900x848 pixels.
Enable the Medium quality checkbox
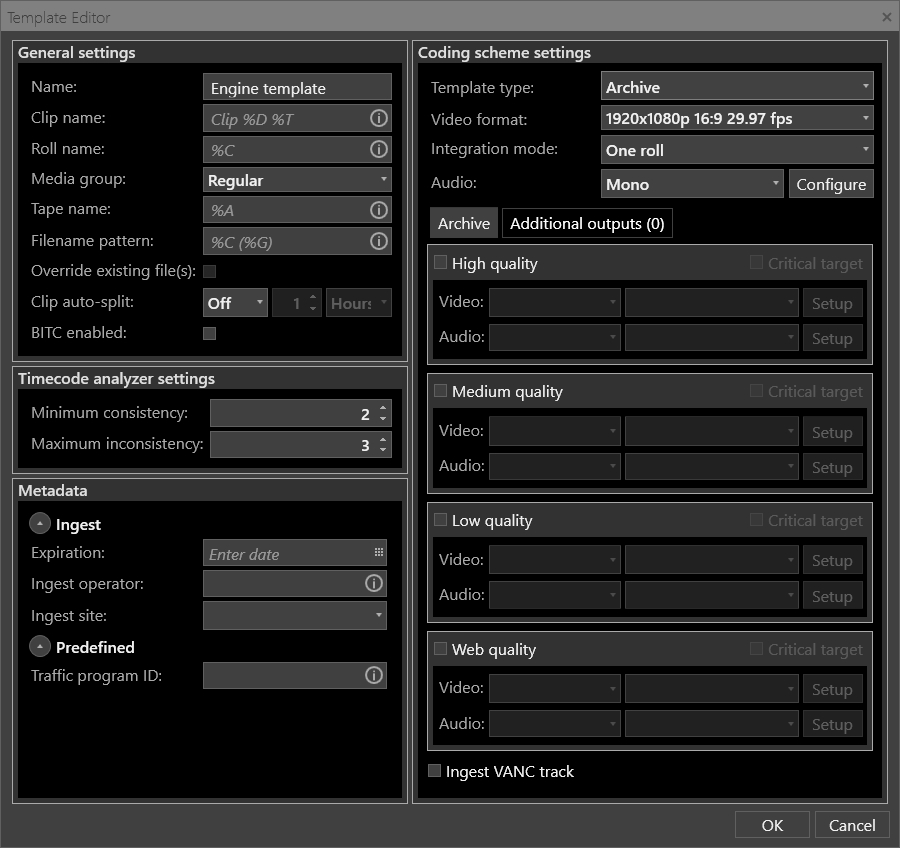point(440,390)
